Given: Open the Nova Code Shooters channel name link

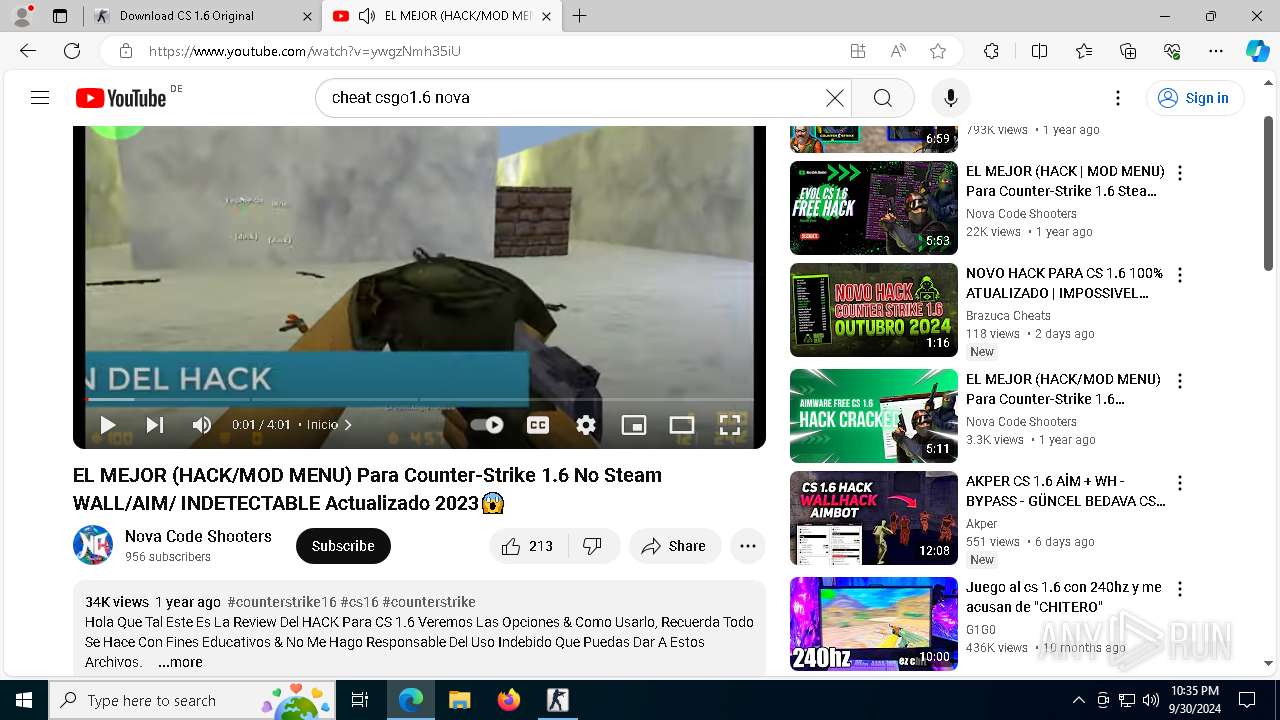Looking at the screenshot, I should (x=198, y=536).
